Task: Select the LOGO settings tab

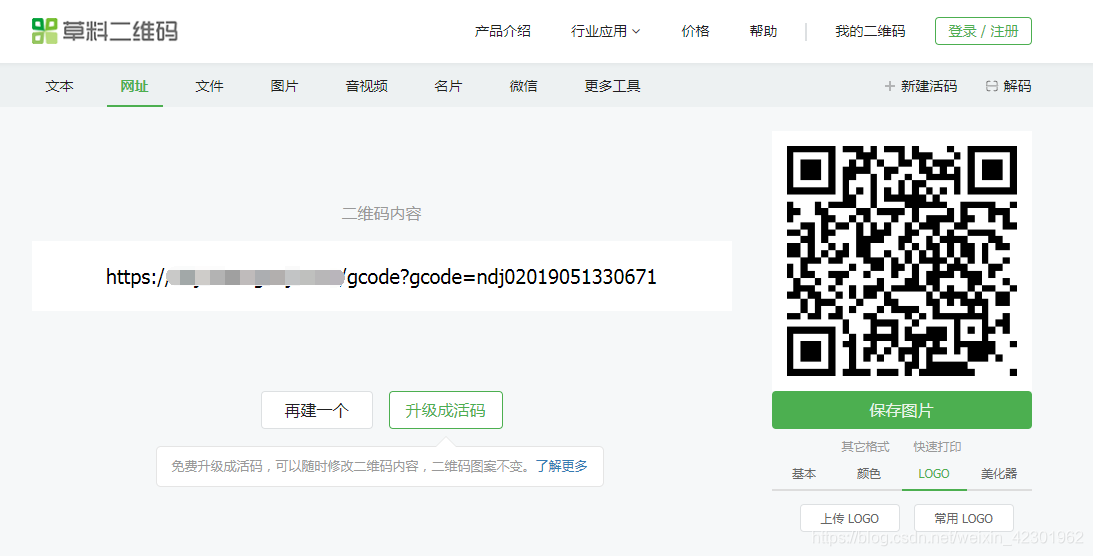Action: click(x=934, y=474)
